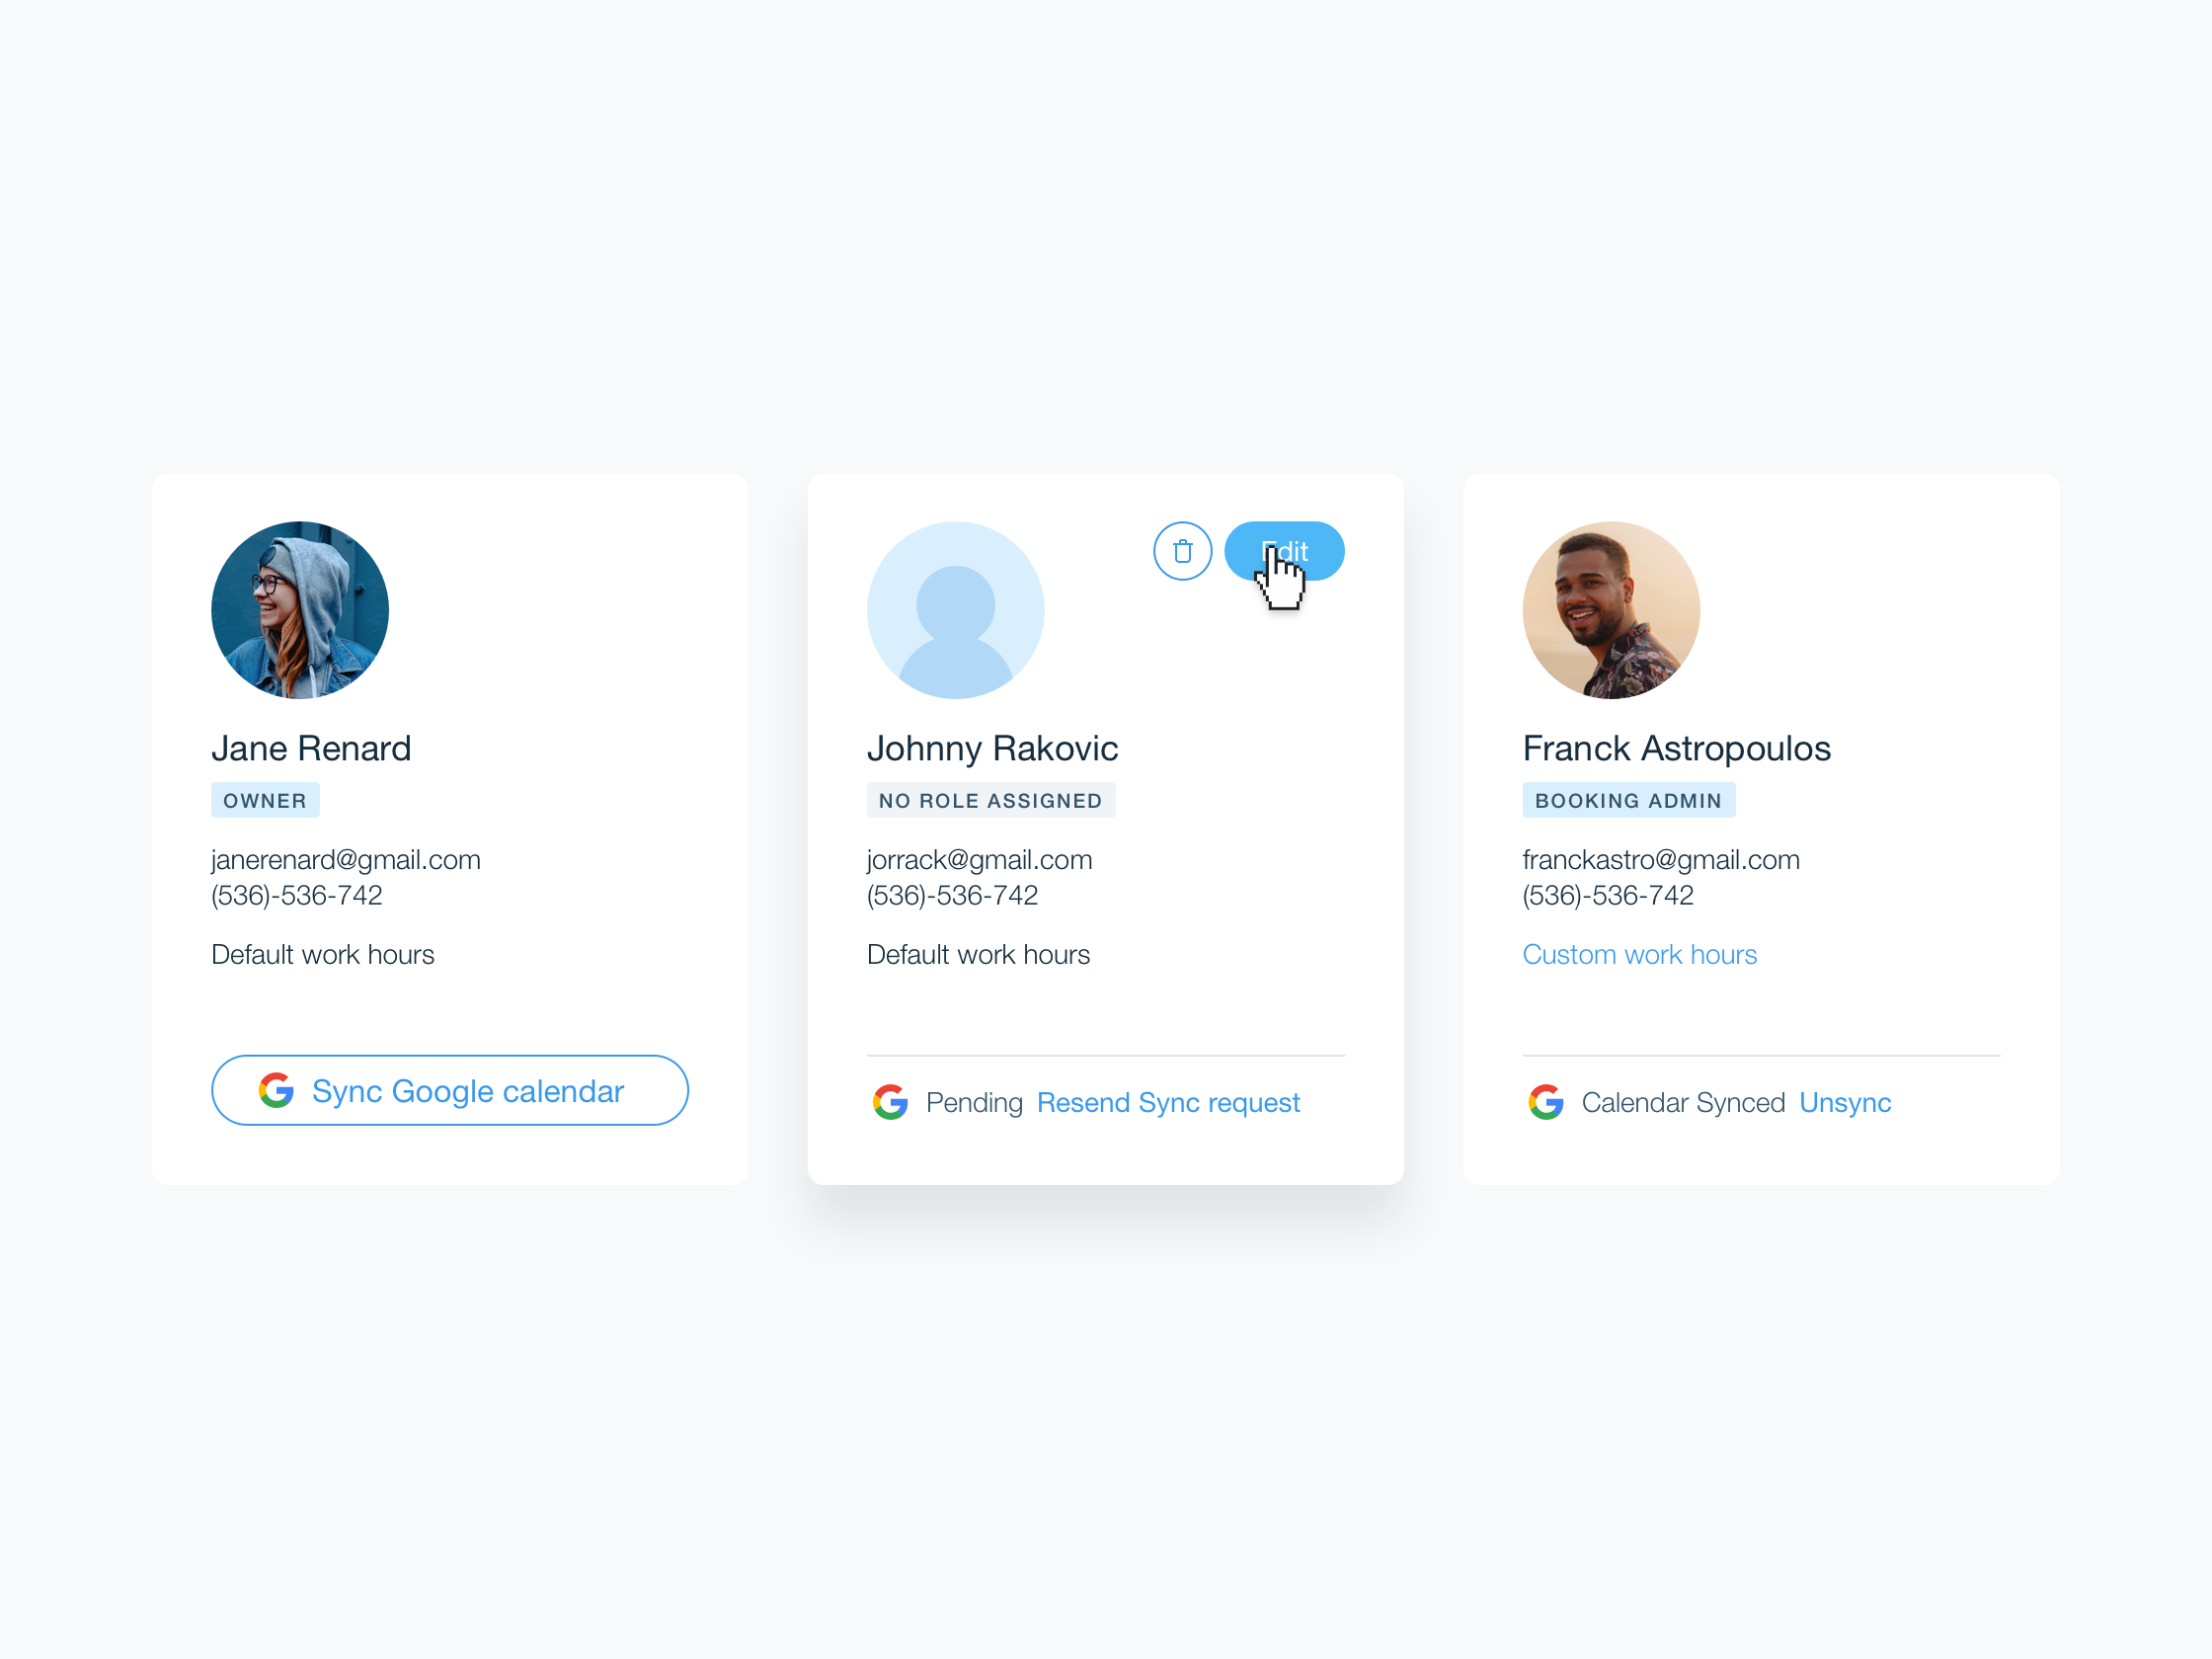Delete Johnny Rakovic using the trash icon

[x=1182, y=551]
